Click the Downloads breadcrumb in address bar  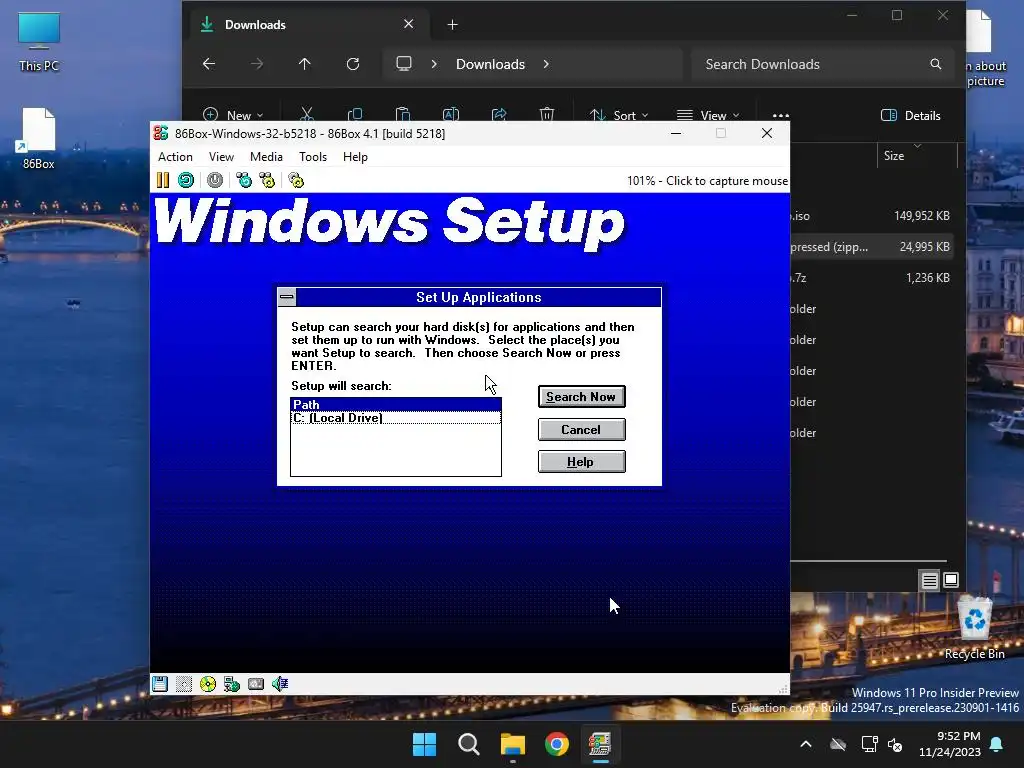[x=490, y=64]
